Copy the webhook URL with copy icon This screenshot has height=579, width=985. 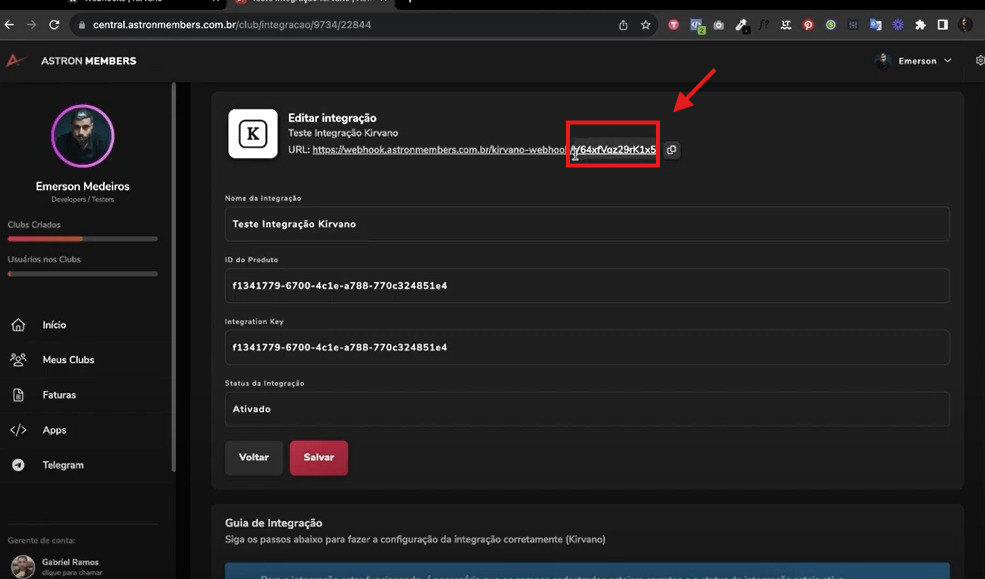pos(672,150)
